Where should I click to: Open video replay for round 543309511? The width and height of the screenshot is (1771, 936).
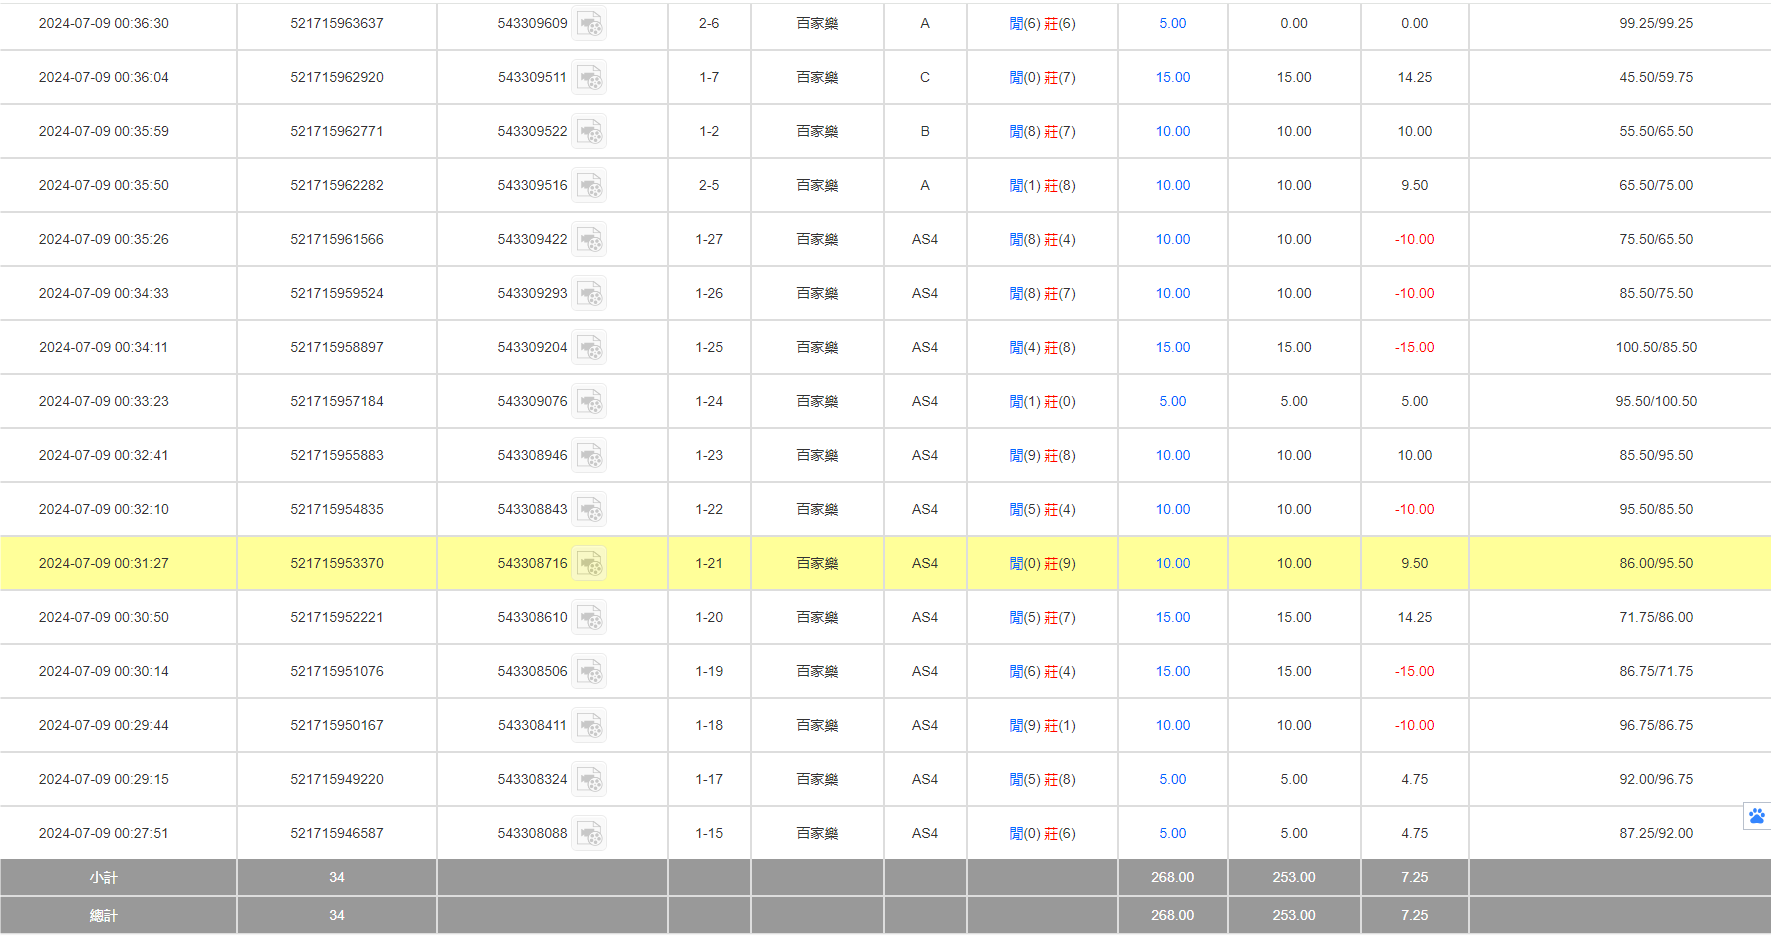(x=590, y=78)
